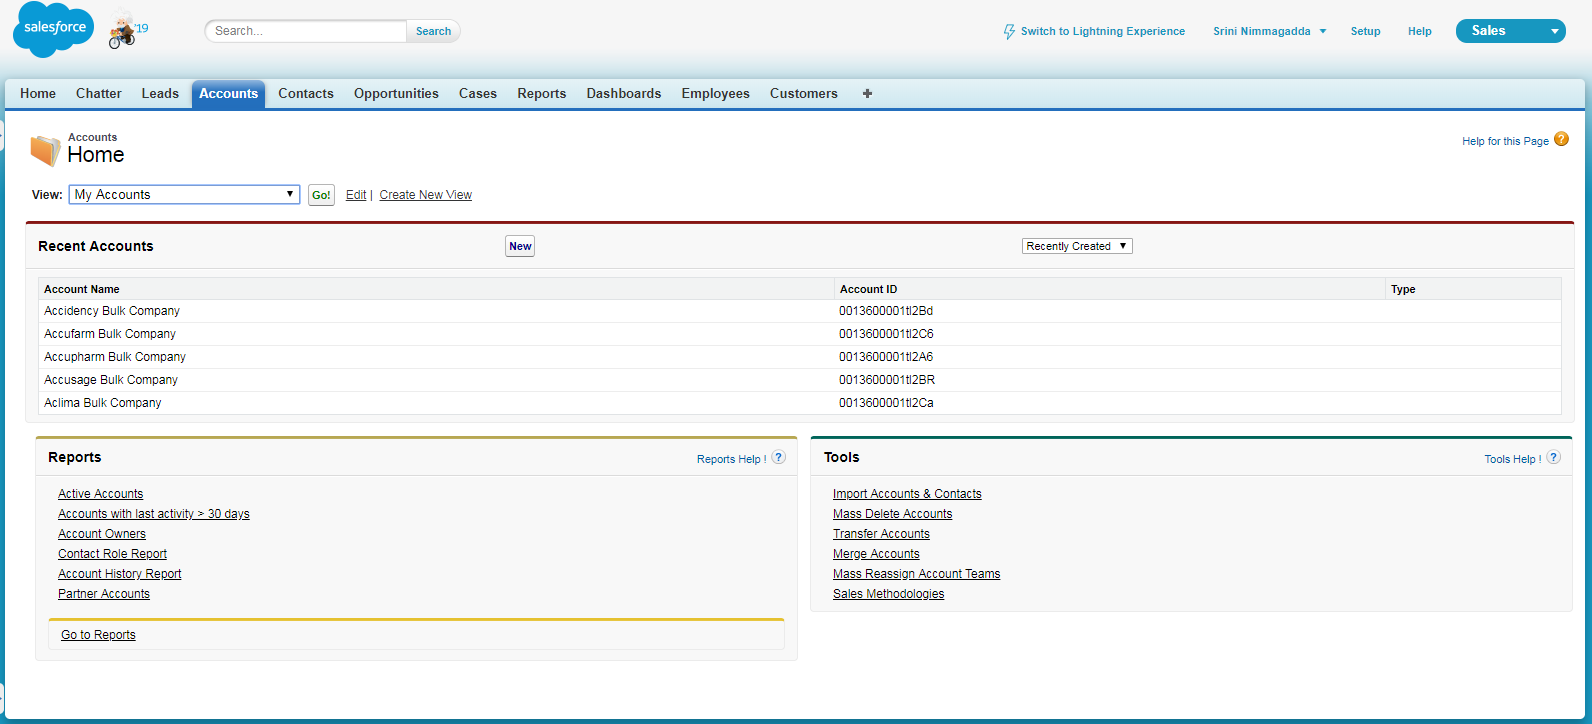1592x724 pixels.
Task: Click the Salesforce cloud logo
Action: (x=53, y=29)
